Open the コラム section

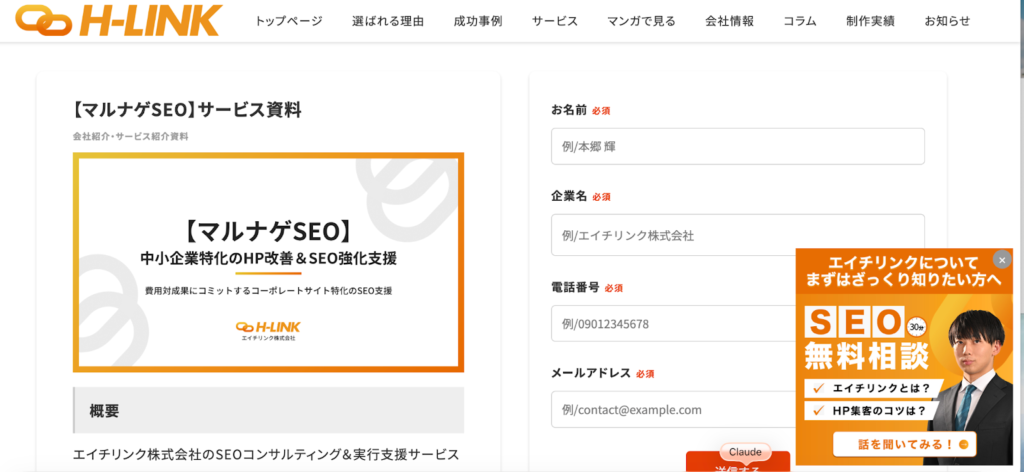pos(800,21)
